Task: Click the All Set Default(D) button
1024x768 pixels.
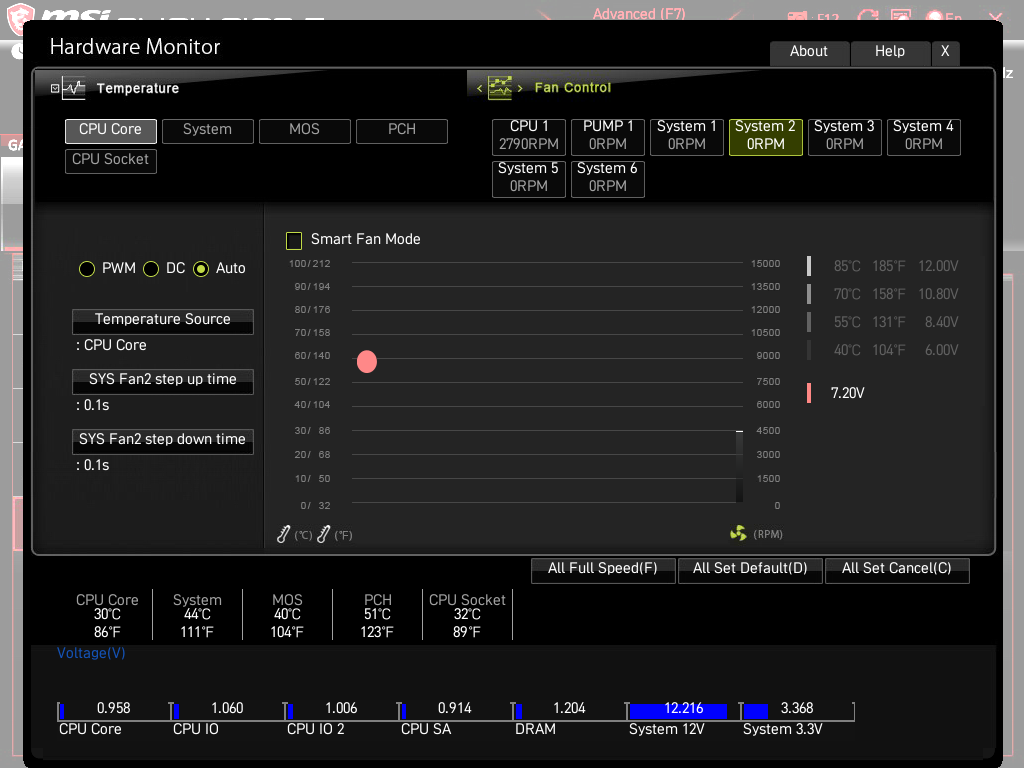Action: [750, 569]
